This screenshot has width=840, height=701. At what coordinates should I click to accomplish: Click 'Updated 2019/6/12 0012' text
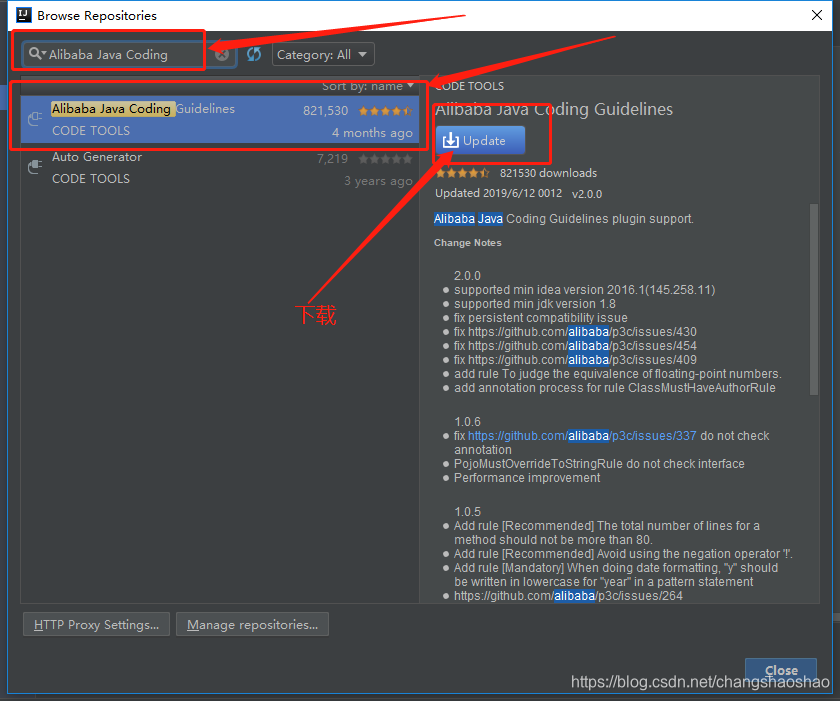pos(498,193)
